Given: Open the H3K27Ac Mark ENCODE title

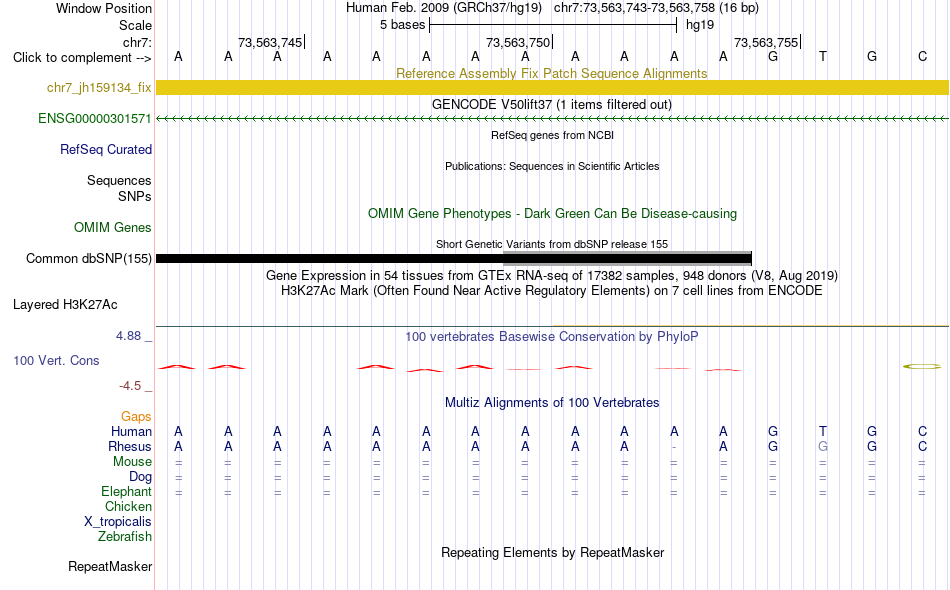Looking at the screenshot, I should tap(552, 291).
